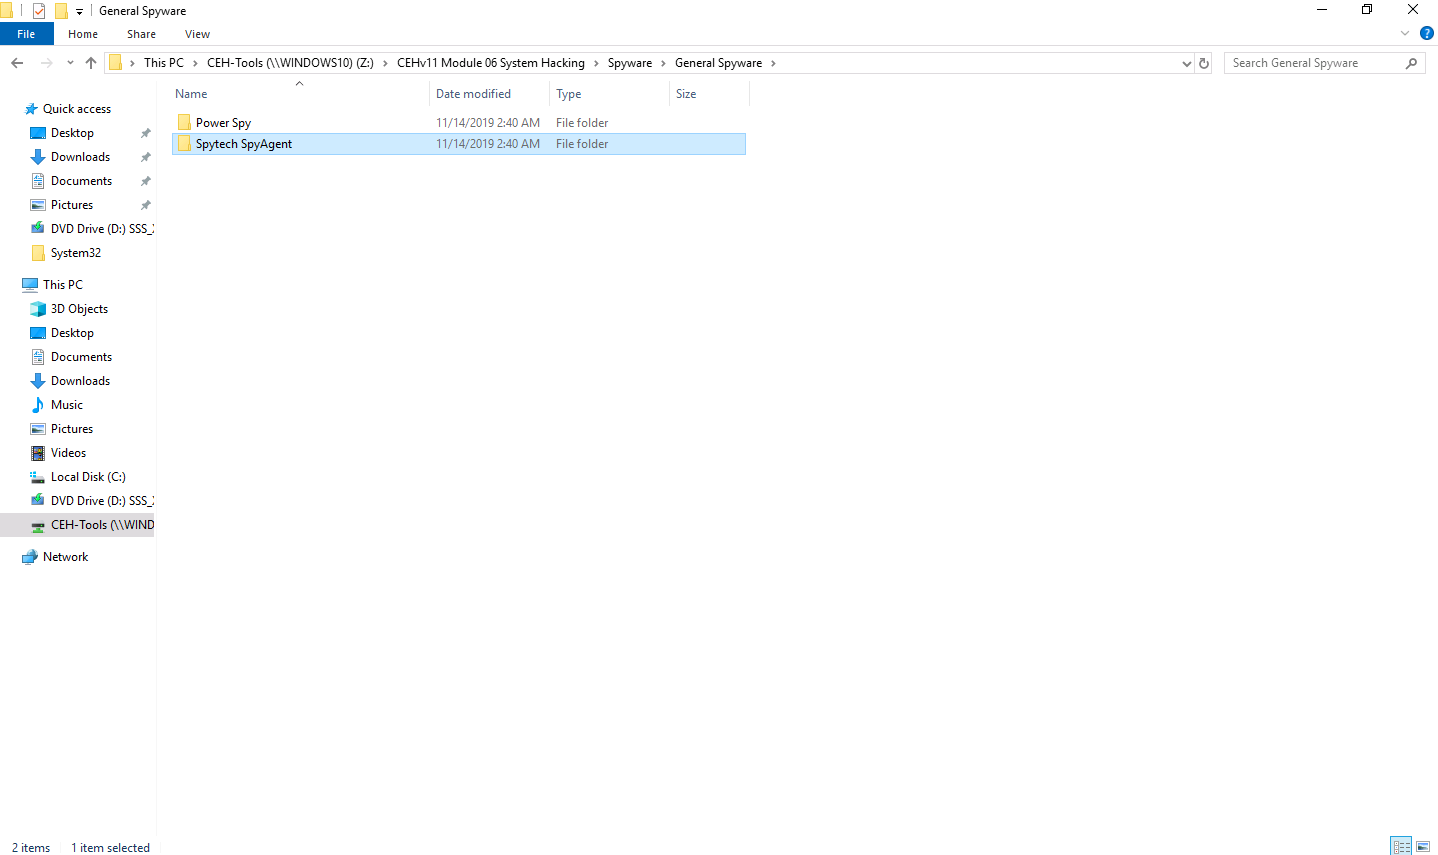1438x855 pixels.
Task: Switch to the View ribbon tab
Action: click(x=197, y=34)
